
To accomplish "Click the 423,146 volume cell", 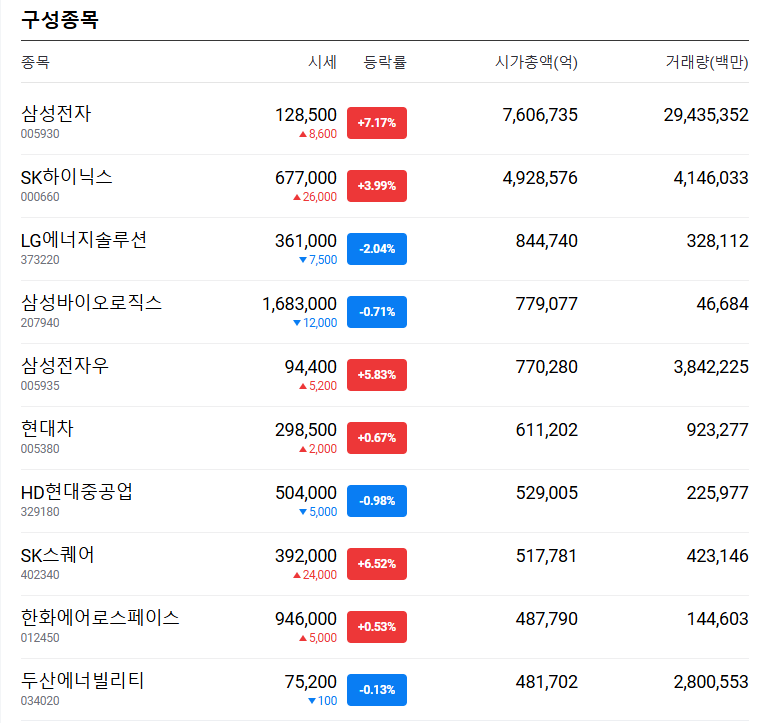I will 717,555.
